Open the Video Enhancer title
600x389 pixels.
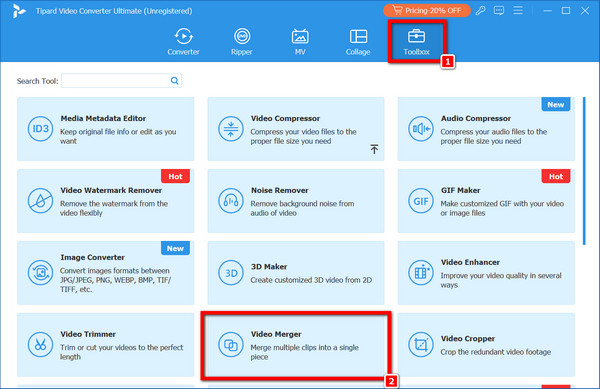(470, 262)
